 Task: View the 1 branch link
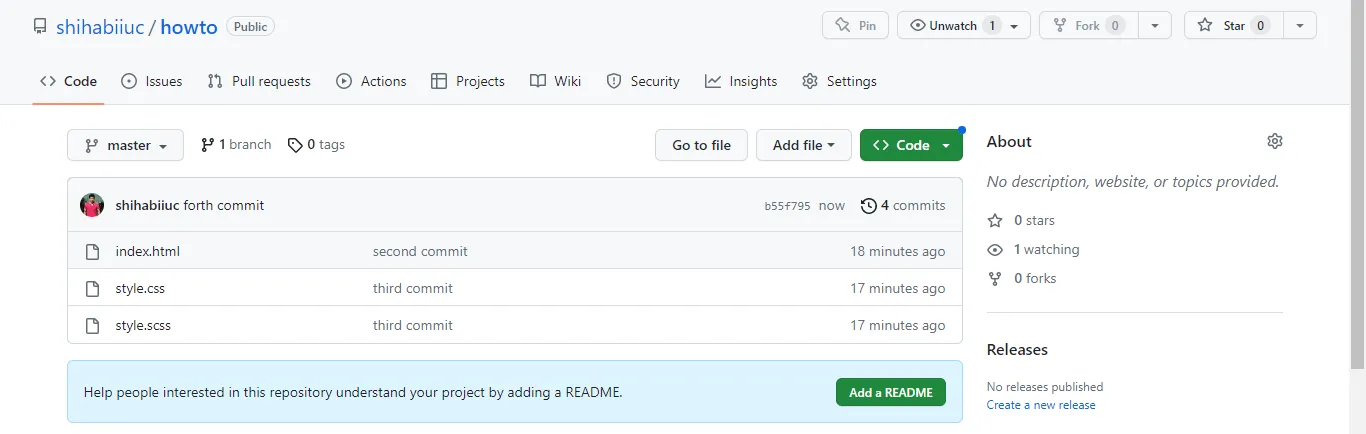pyautogui.click(x=236, y=145)
